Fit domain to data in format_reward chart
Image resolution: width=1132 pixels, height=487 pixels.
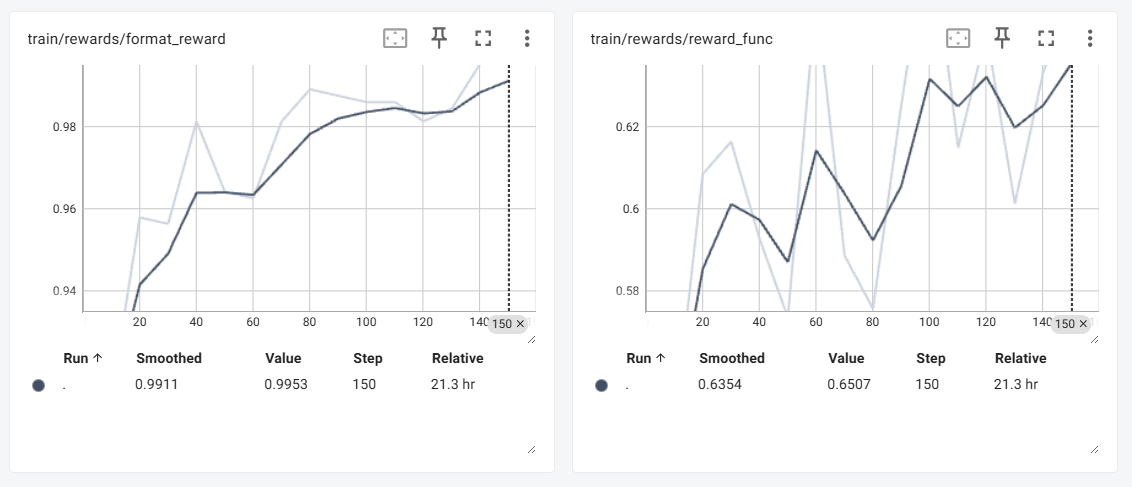point(395,39)
